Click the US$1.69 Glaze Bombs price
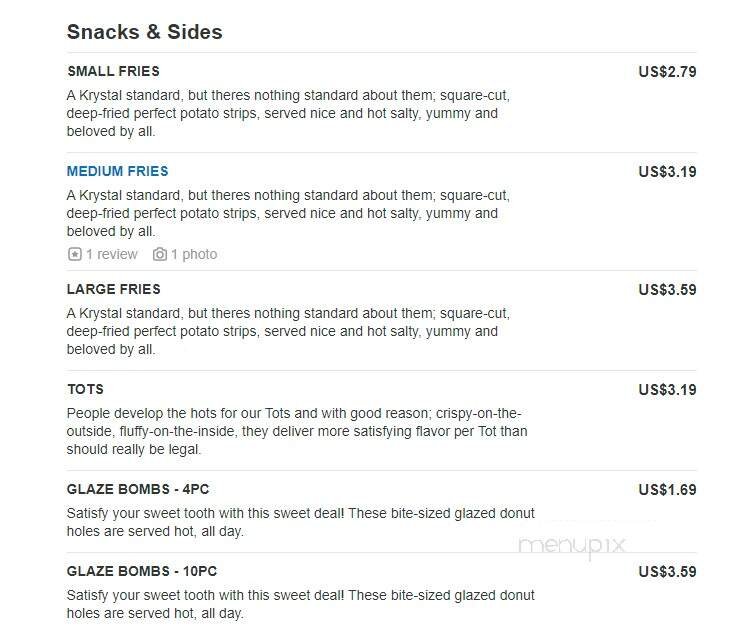This screenshot has width=751, height=628. pyautogui.click(x=667, y=489)
